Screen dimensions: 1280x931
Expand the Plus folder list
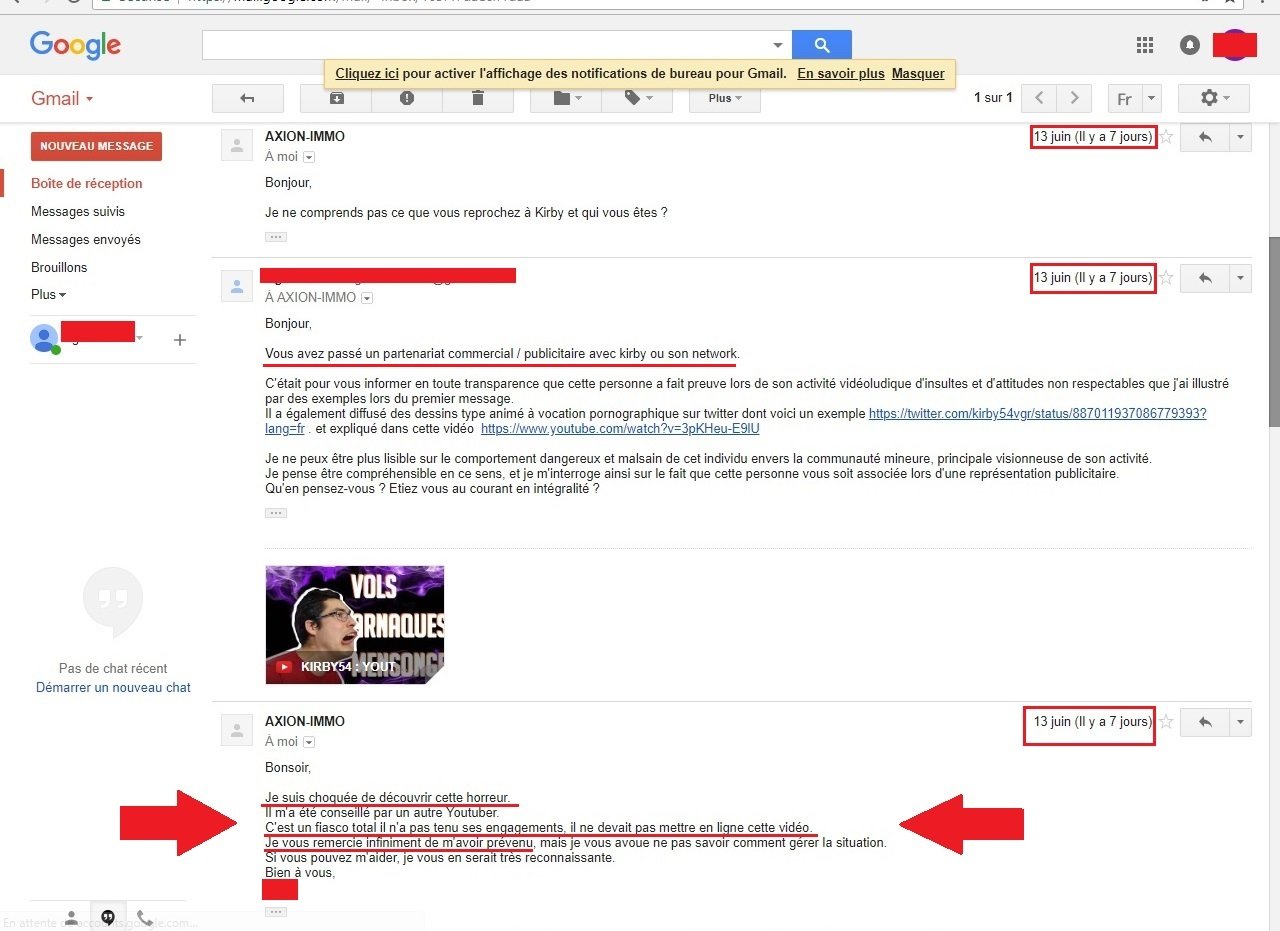(x=49, y=295)
